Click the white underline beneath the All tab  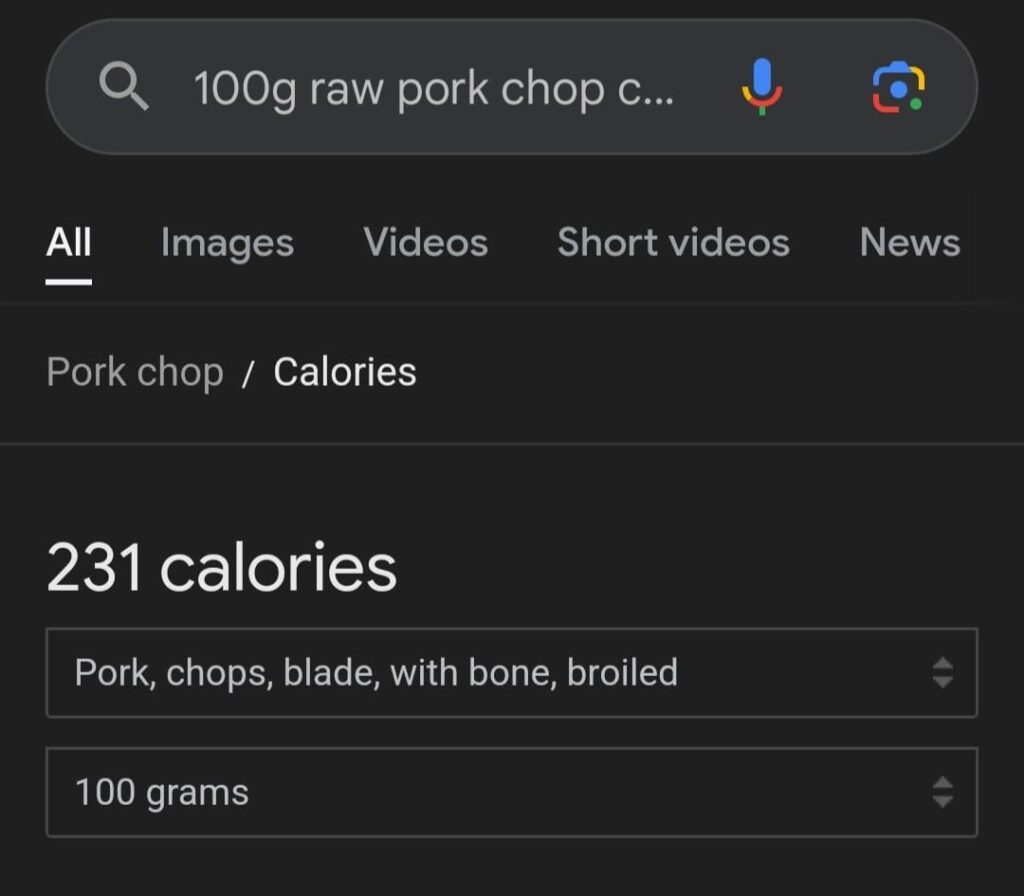(69, 282)
